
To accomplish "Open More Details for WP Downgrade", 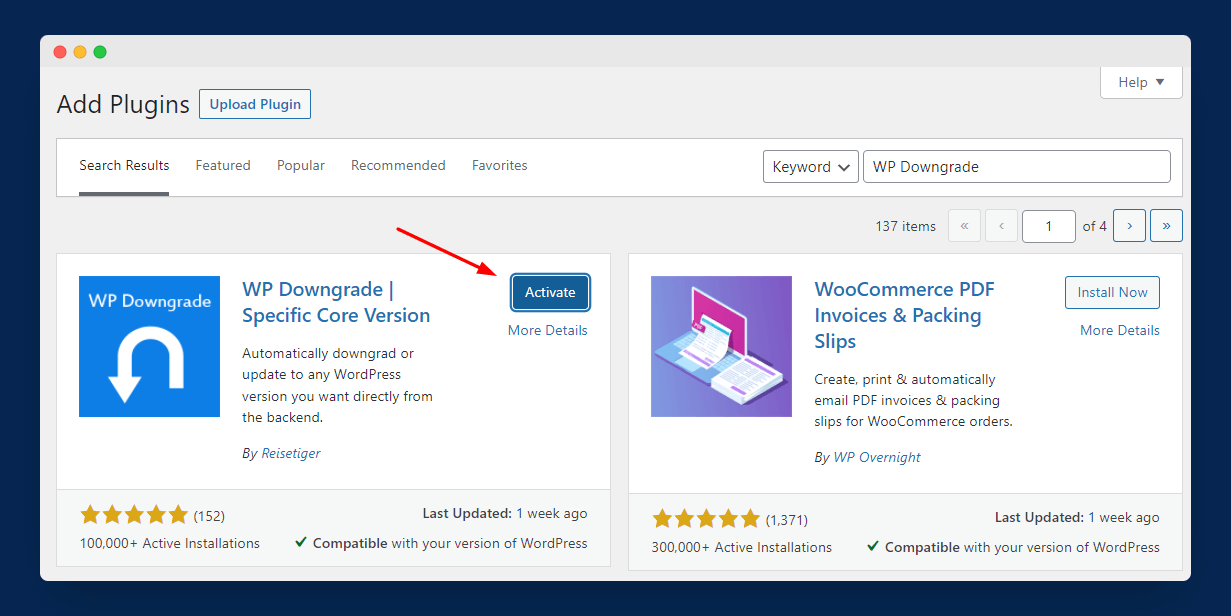I will (x=547, y=330).
